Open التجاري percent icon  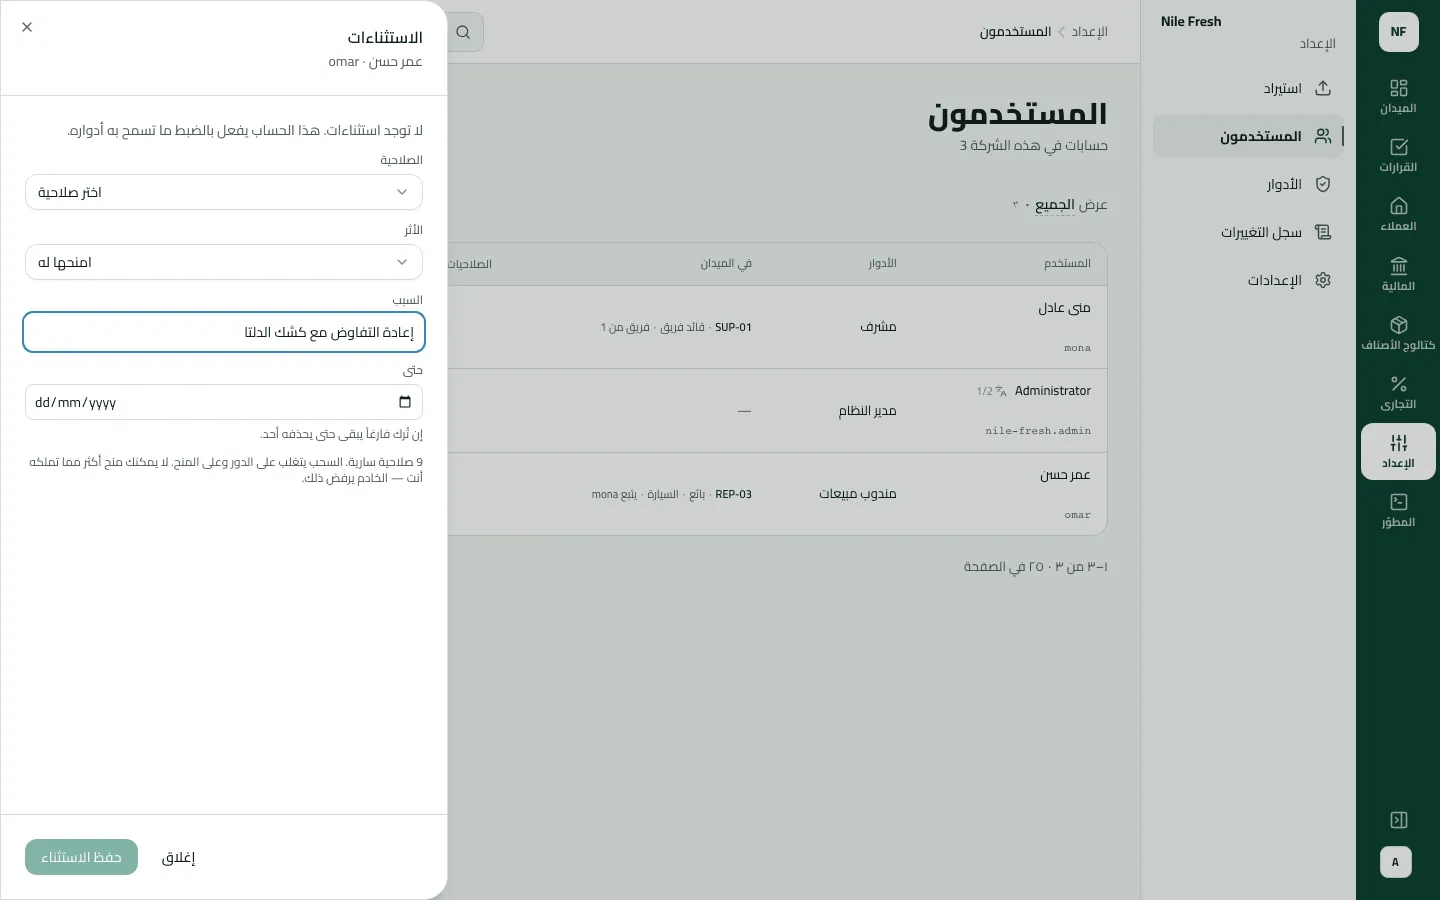click(x=1398, y=392)
